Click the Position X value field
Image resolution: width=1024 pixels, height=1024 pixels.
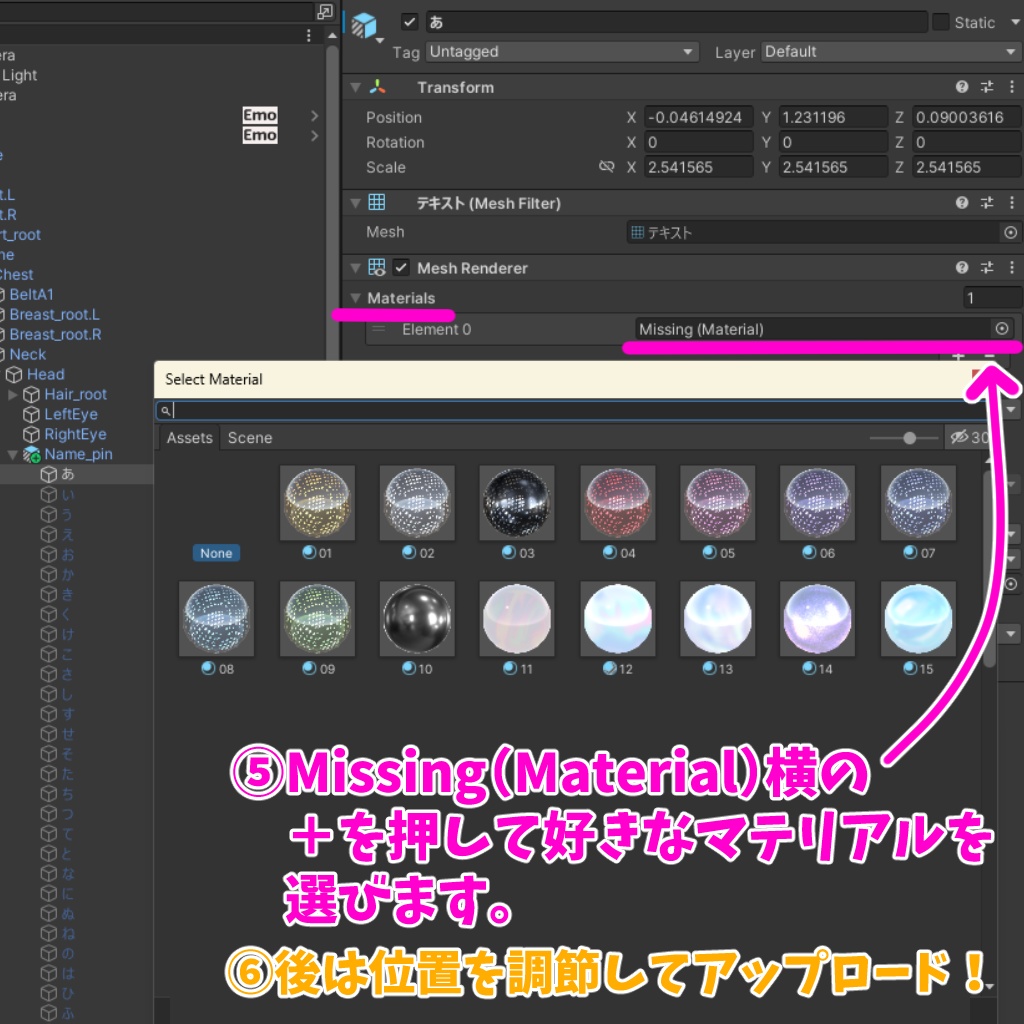699,118
